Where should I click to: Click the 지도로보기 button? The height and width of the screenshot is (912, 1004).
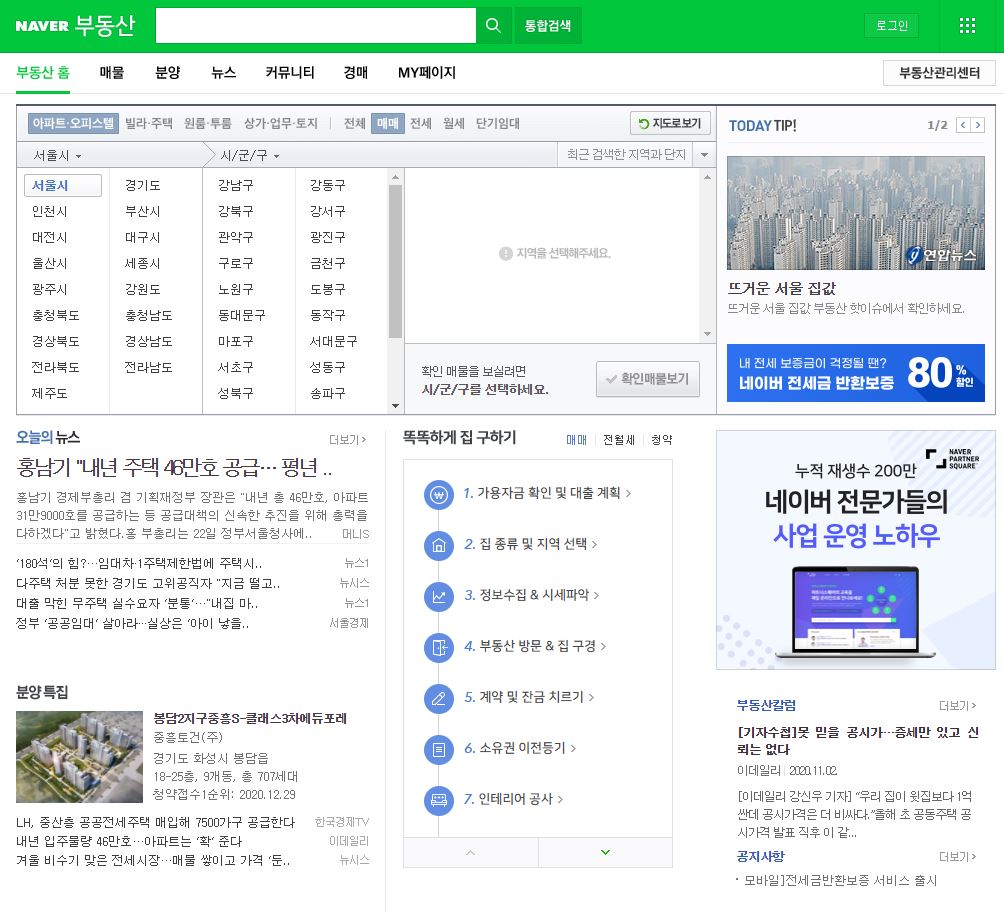pos(670,123)
